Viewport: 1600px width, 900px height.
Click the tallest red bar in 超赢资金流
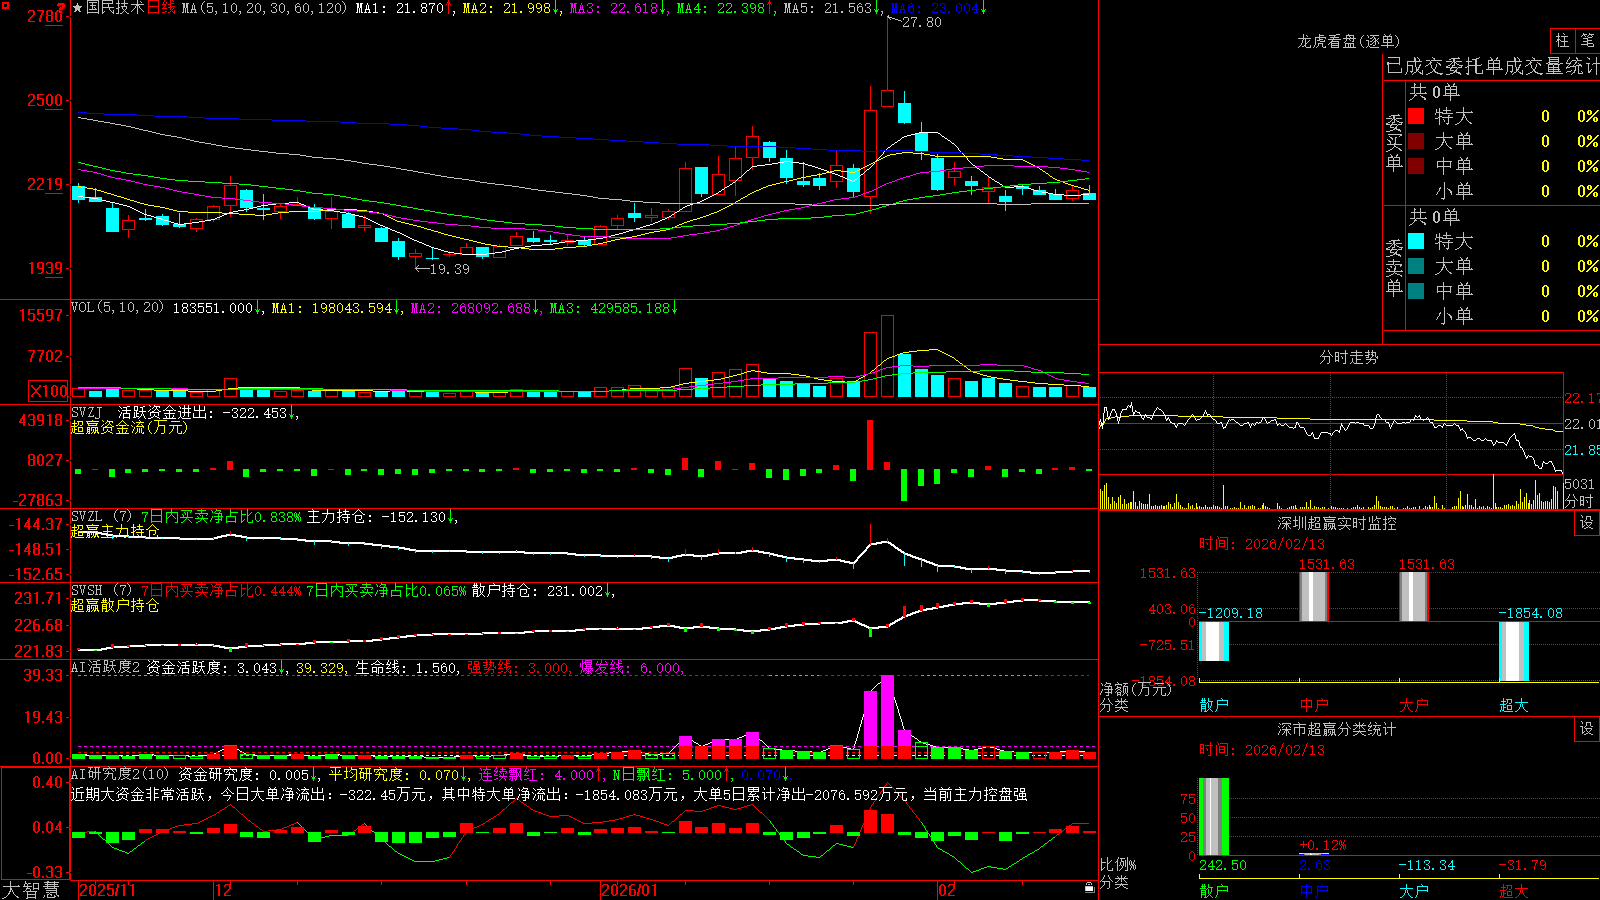[x=870, y=444]
